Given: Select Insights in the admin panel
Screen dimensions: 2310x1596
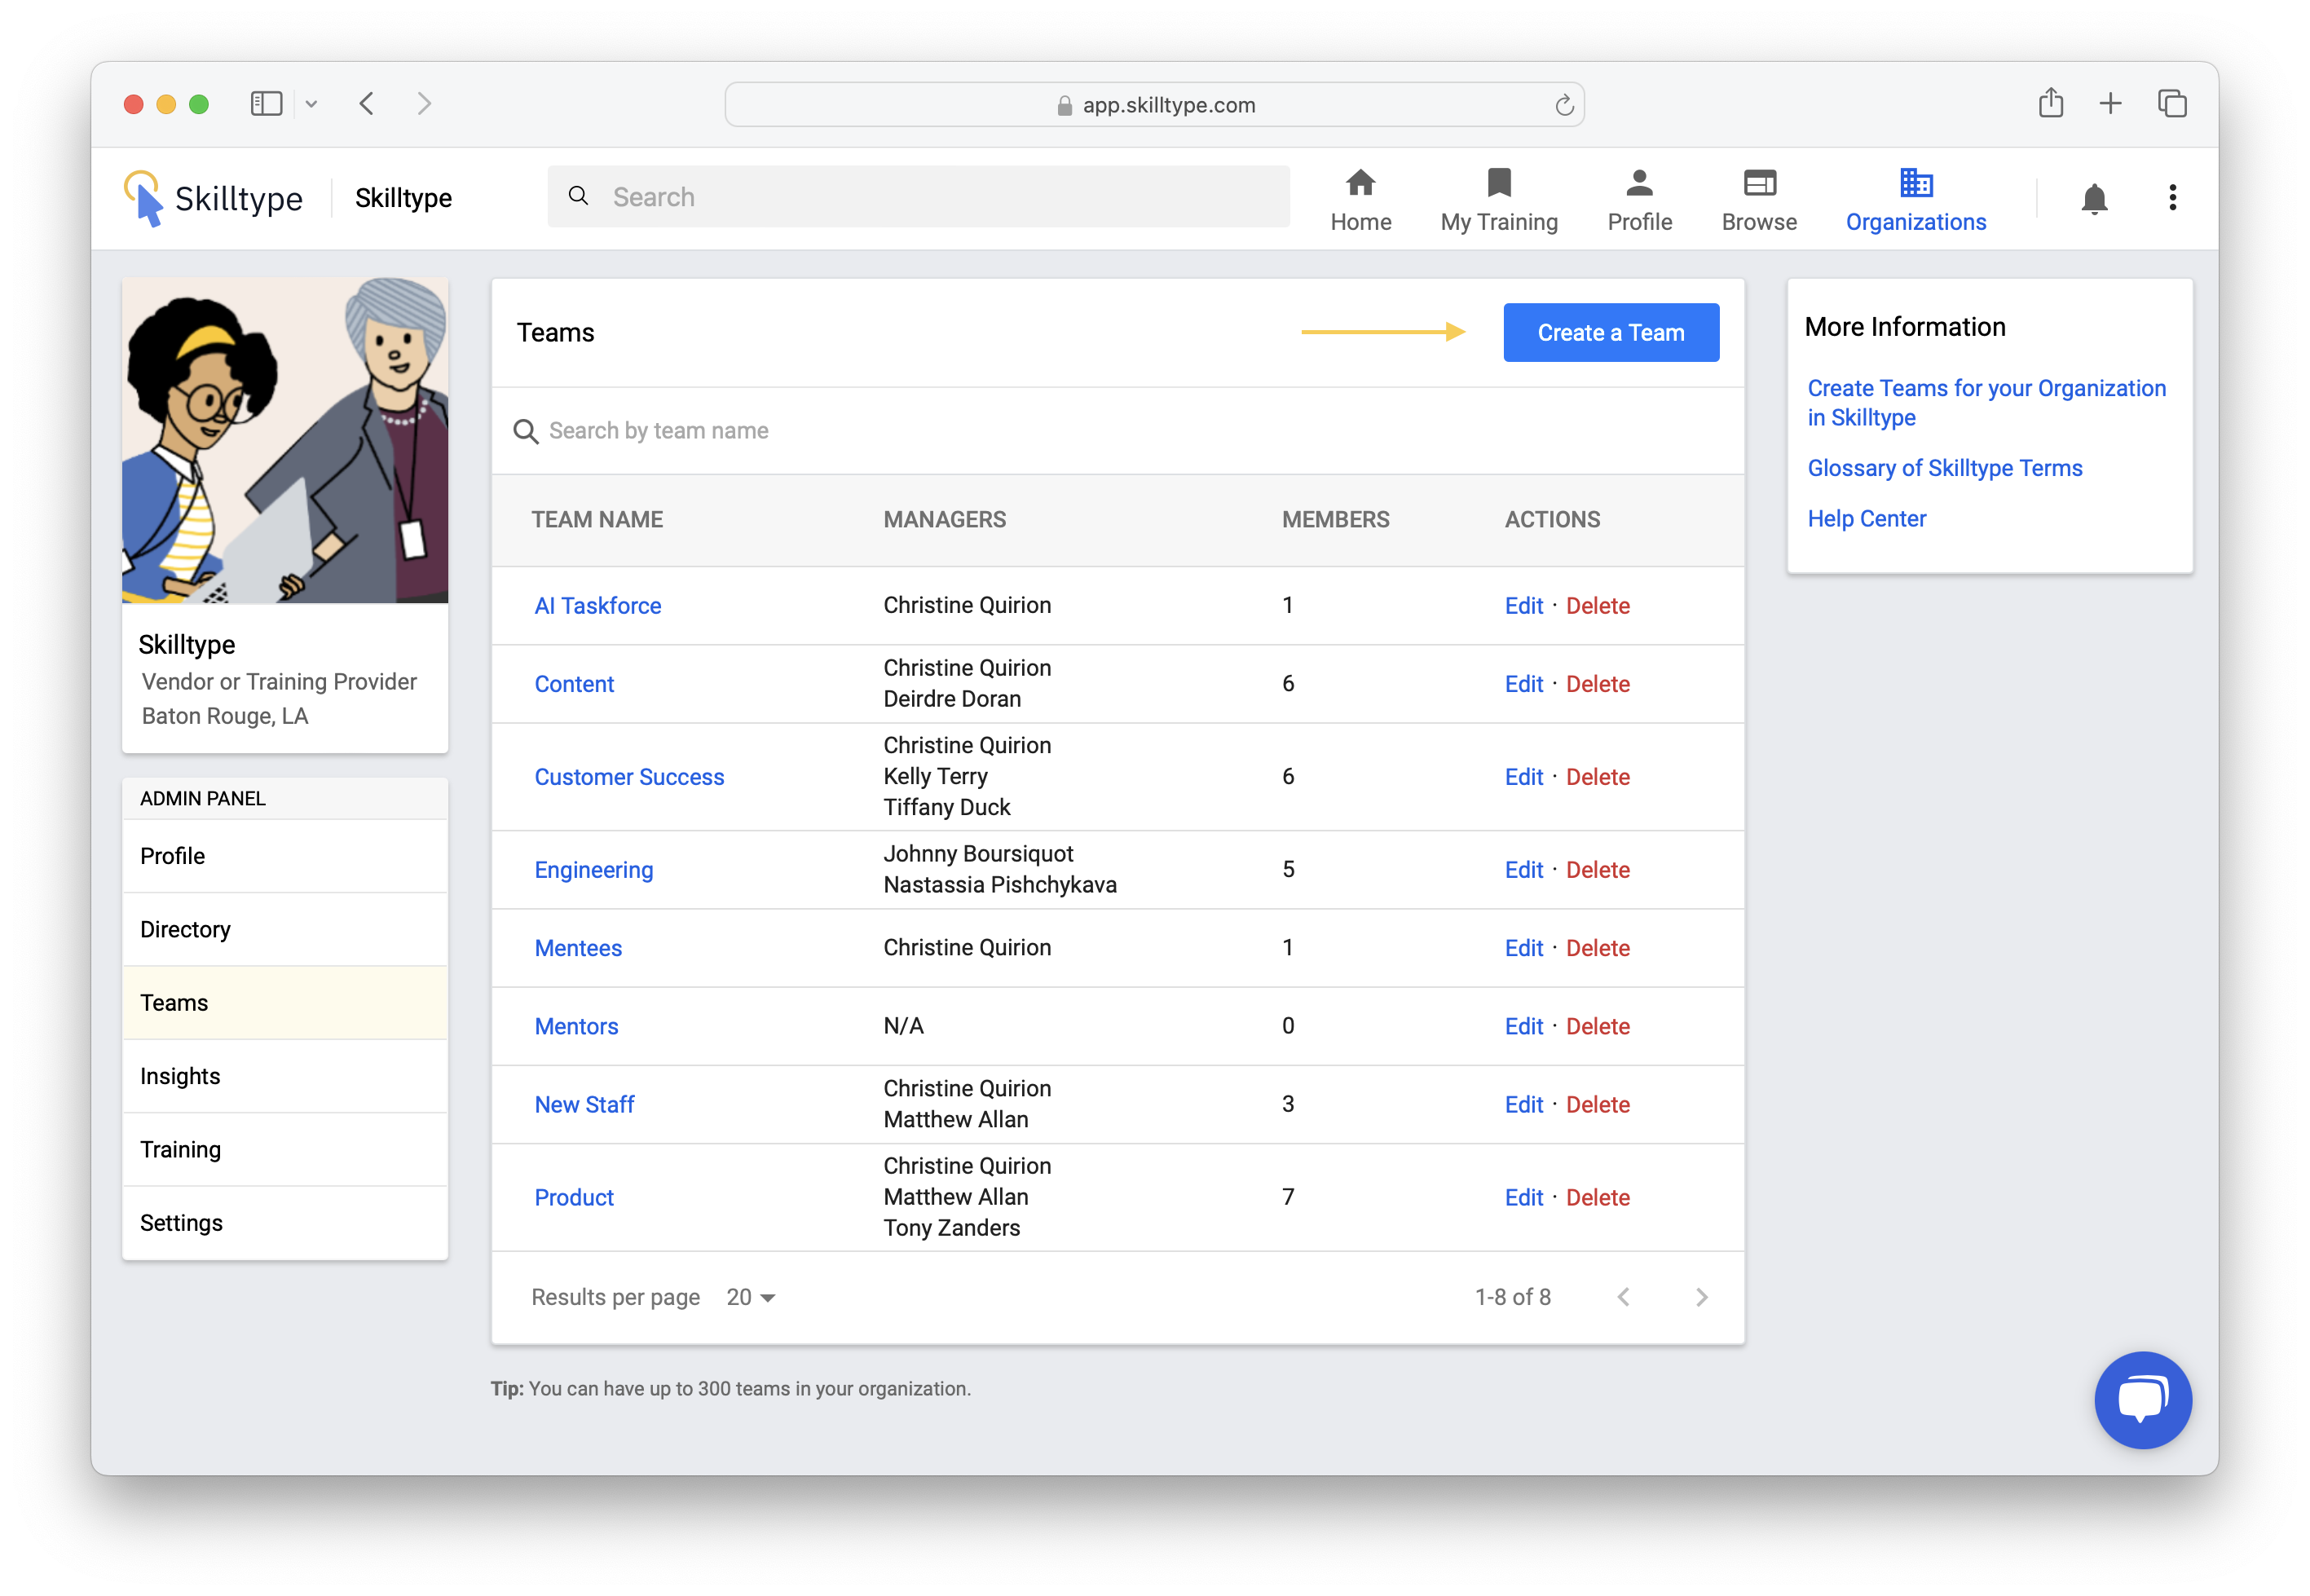Looking at the screenshot, I should (180, 1076).
